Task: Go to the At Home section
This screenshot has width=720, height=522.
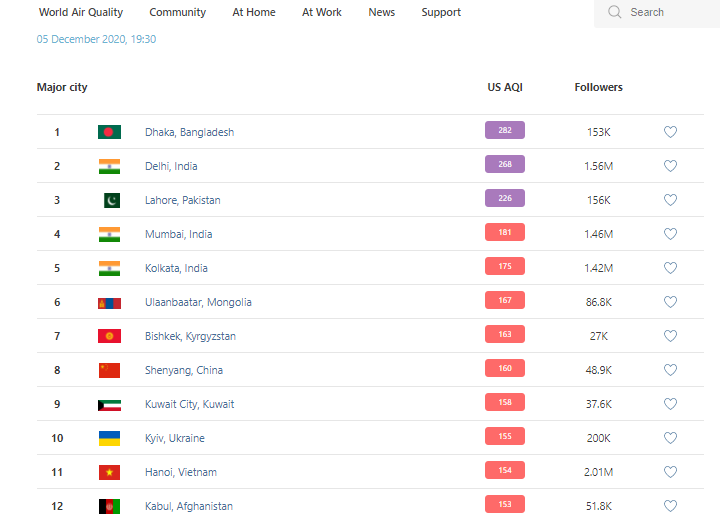Action: [x=254, y=12]
